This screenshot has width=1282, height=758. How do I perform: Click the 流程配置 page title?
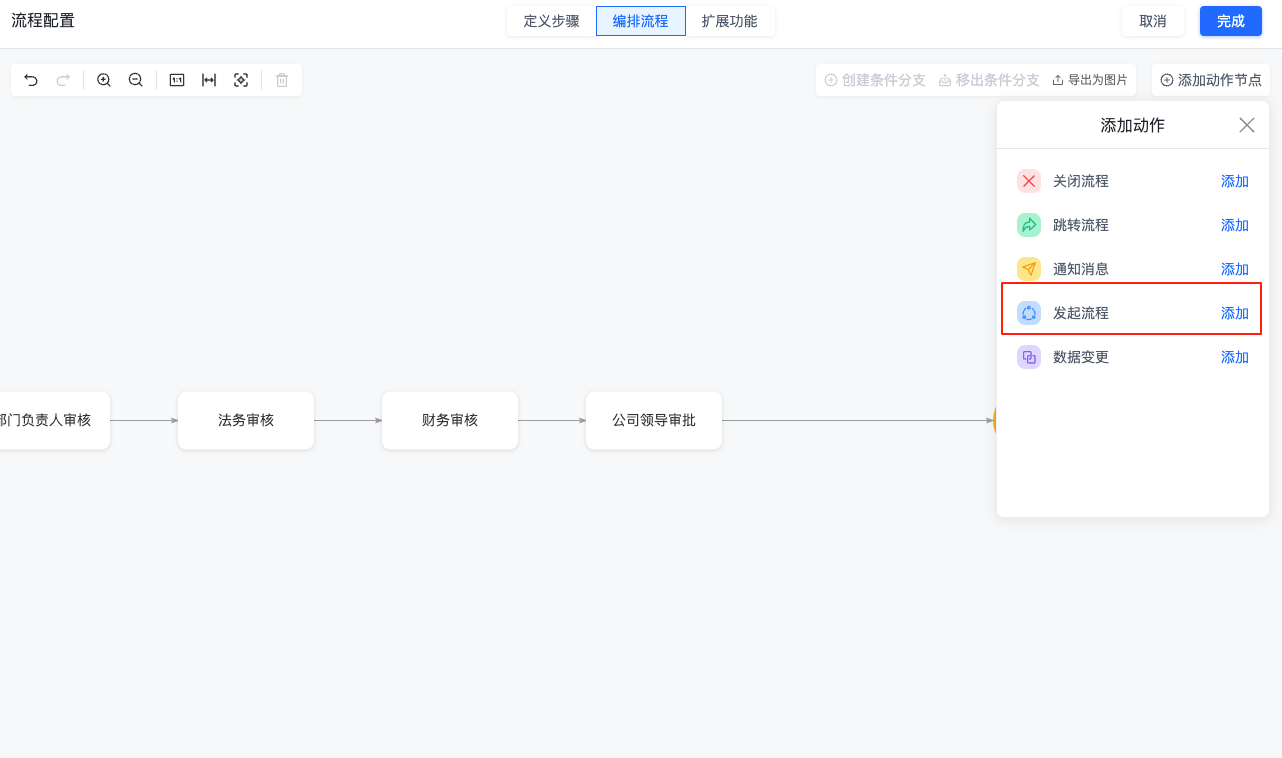(43, 20)
